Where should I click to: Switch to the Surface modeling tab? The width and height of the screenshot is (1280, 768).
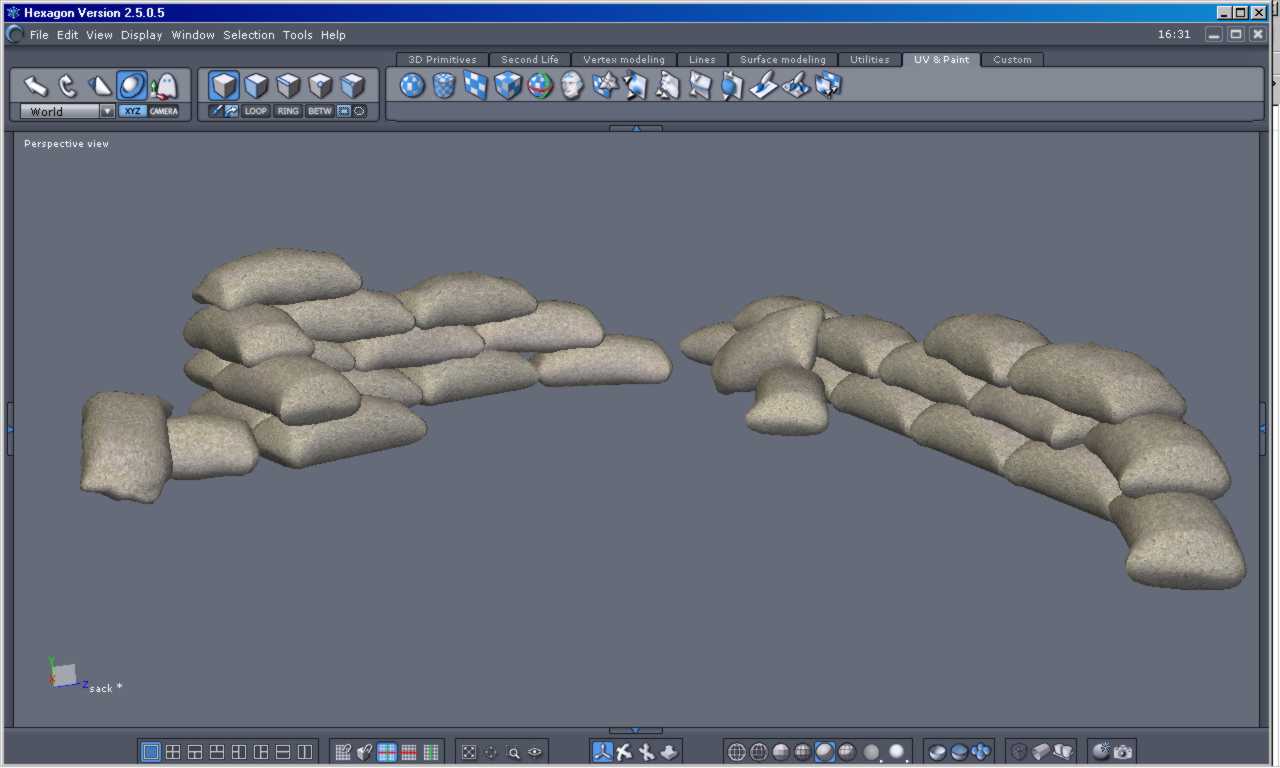click(783, 60)
